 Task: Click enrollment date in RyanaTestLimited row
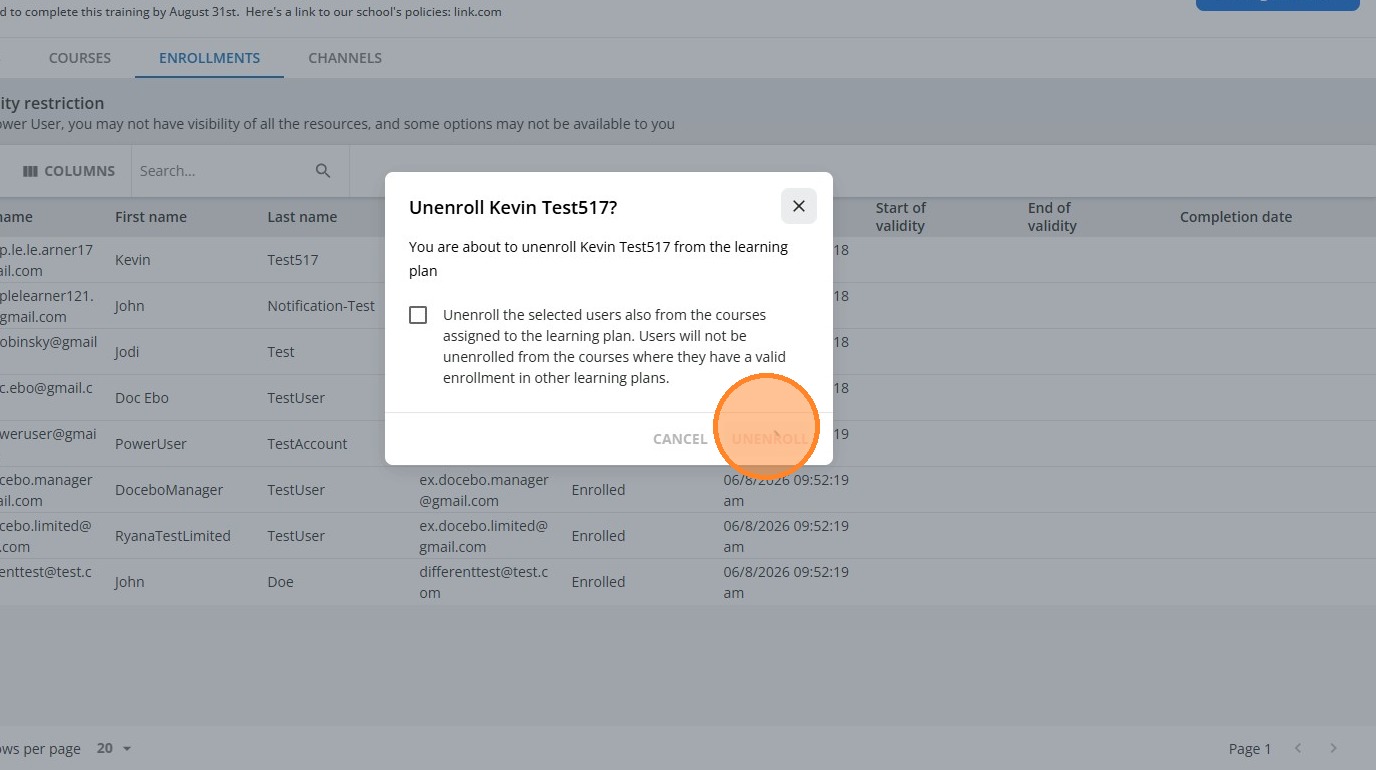(786, 536)
